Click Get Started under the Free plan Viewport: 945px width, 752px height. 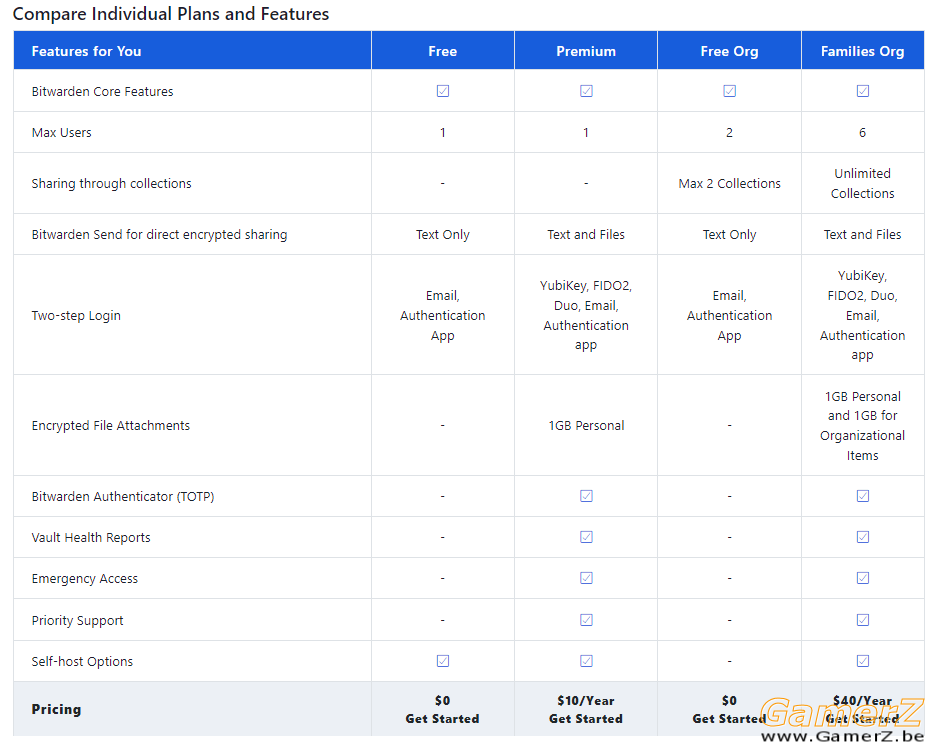coord(442,719)
